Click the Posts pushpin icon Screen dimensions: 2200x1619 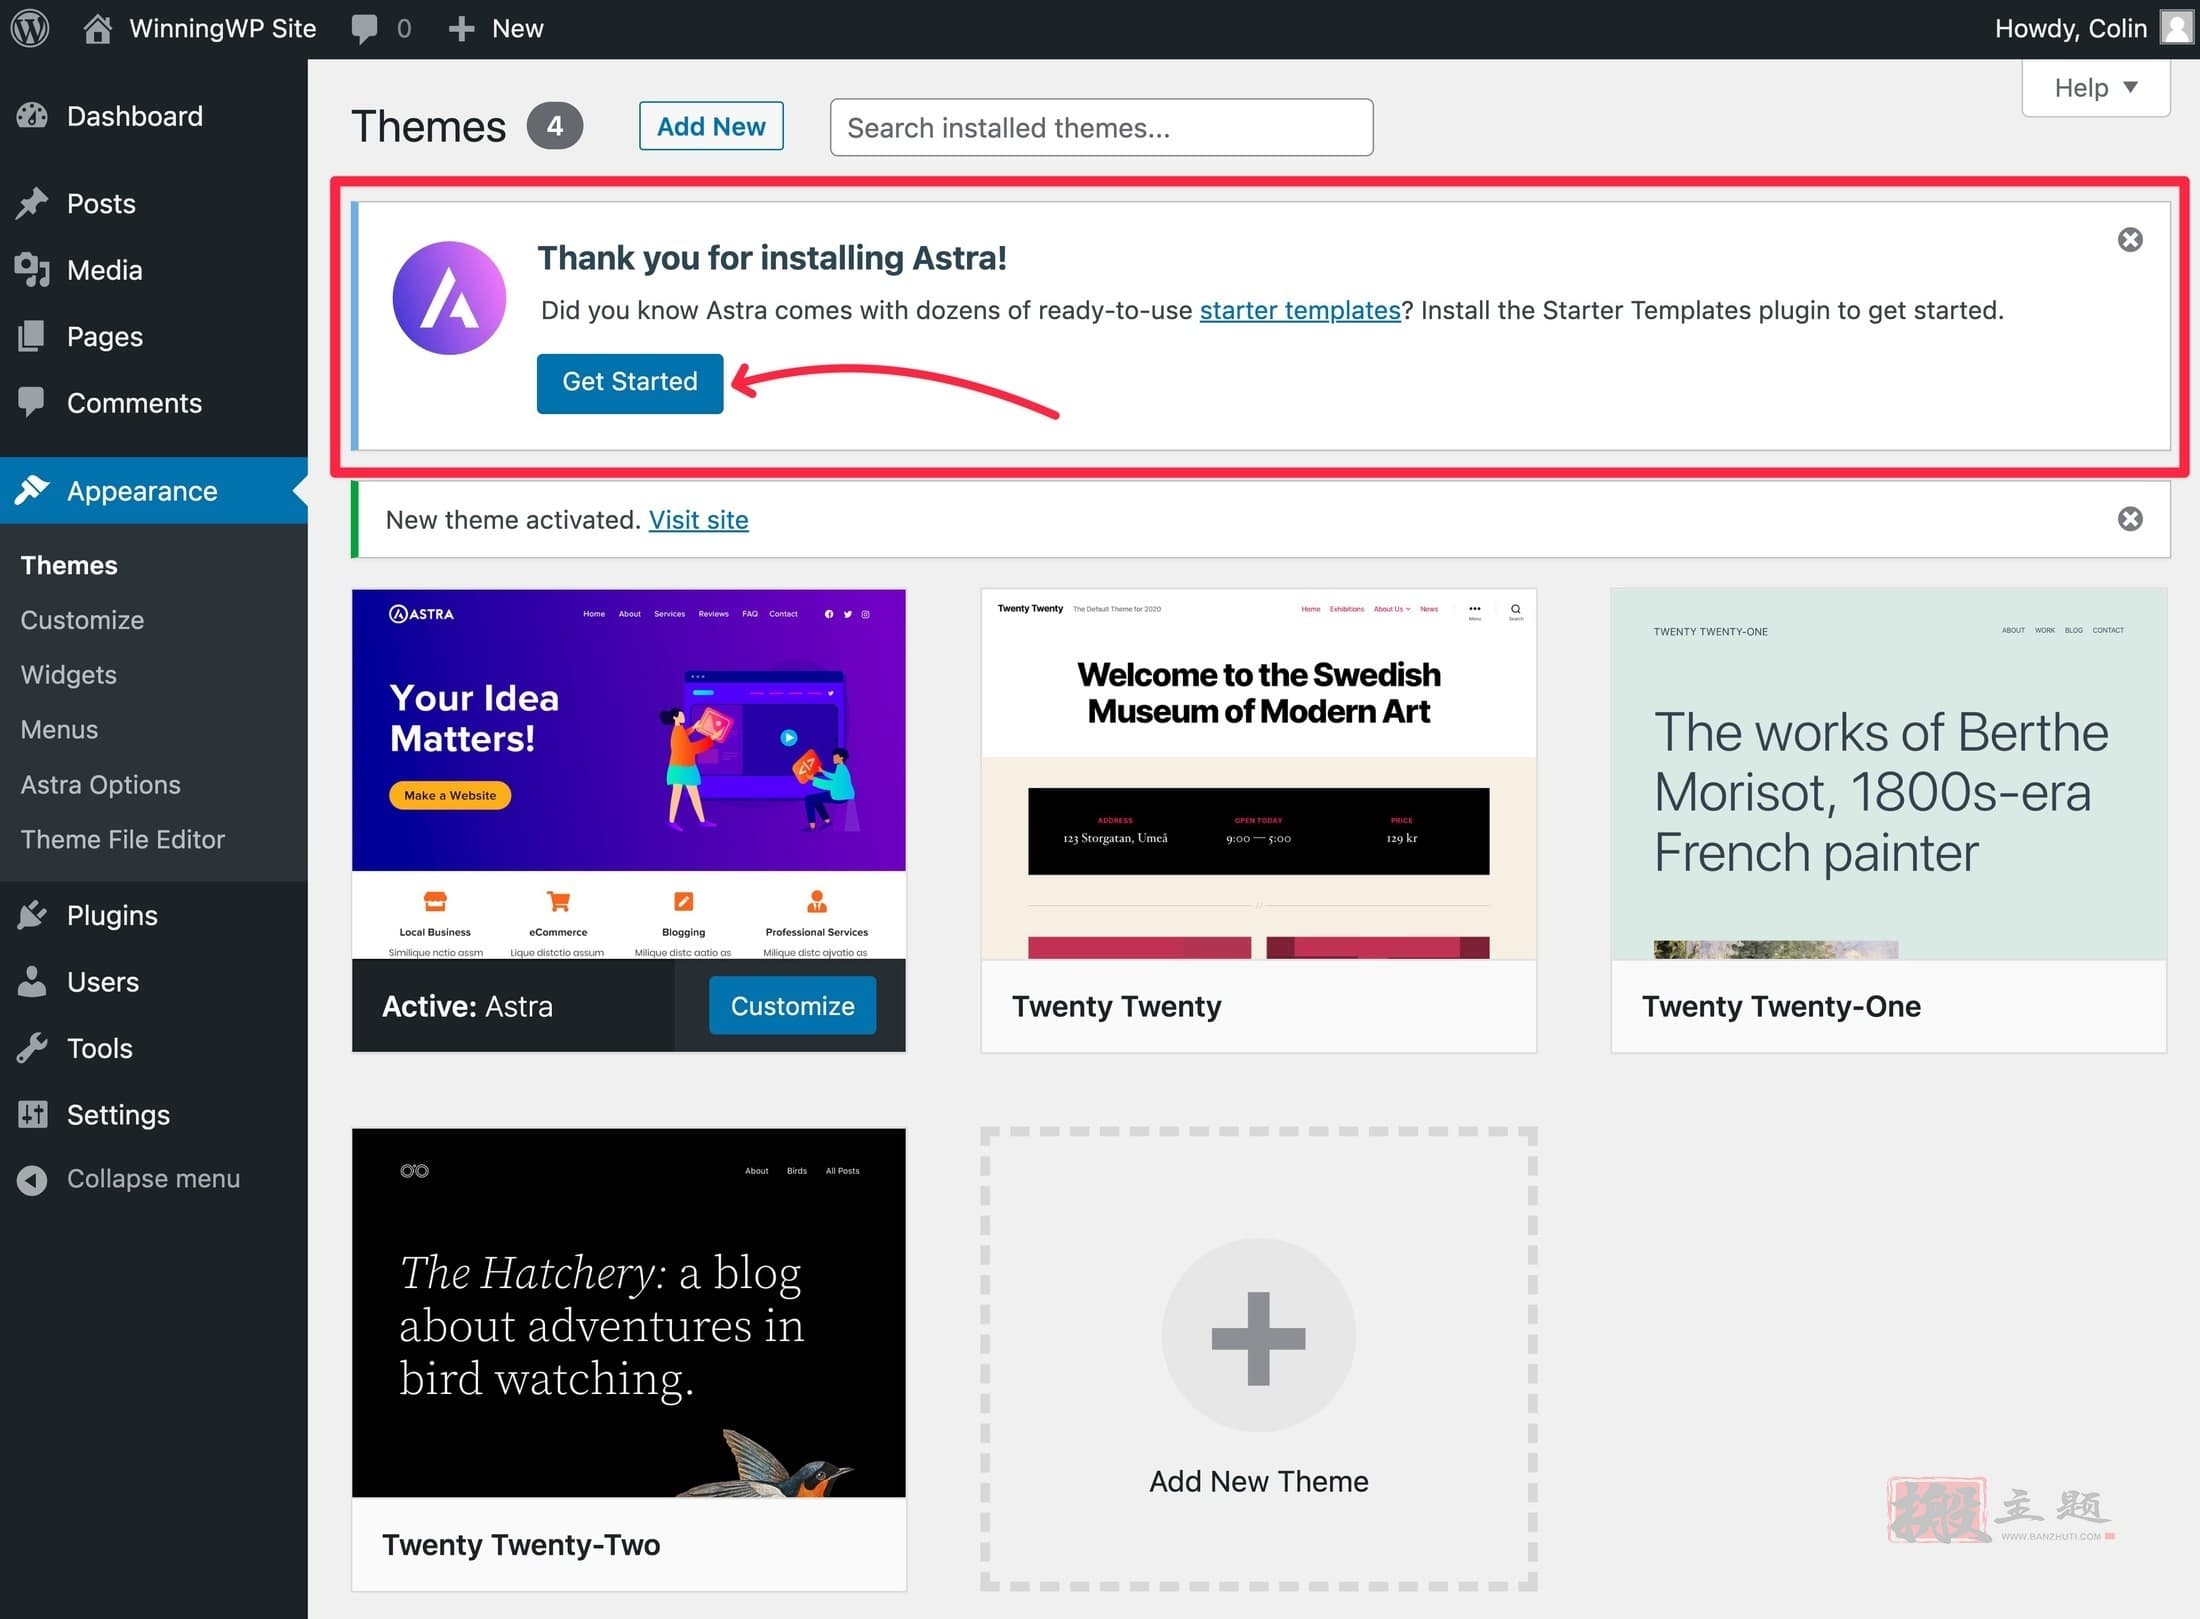[x=32, y=203]
